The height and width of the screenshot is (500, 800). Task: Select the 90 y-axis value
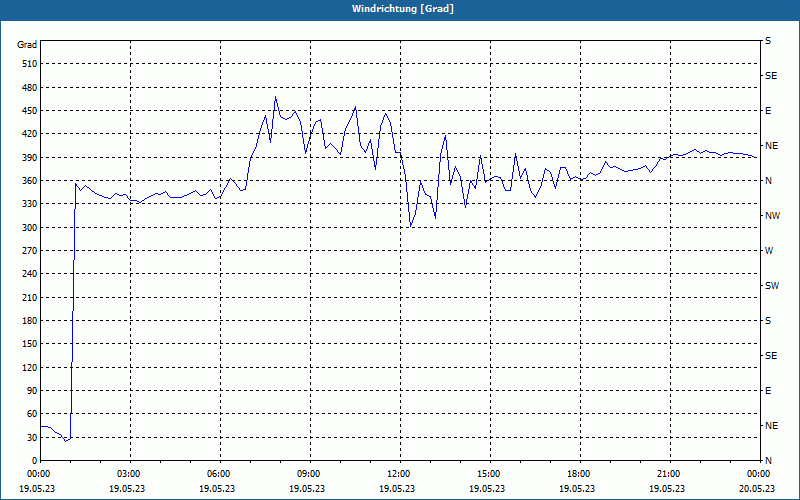point(32,391)
